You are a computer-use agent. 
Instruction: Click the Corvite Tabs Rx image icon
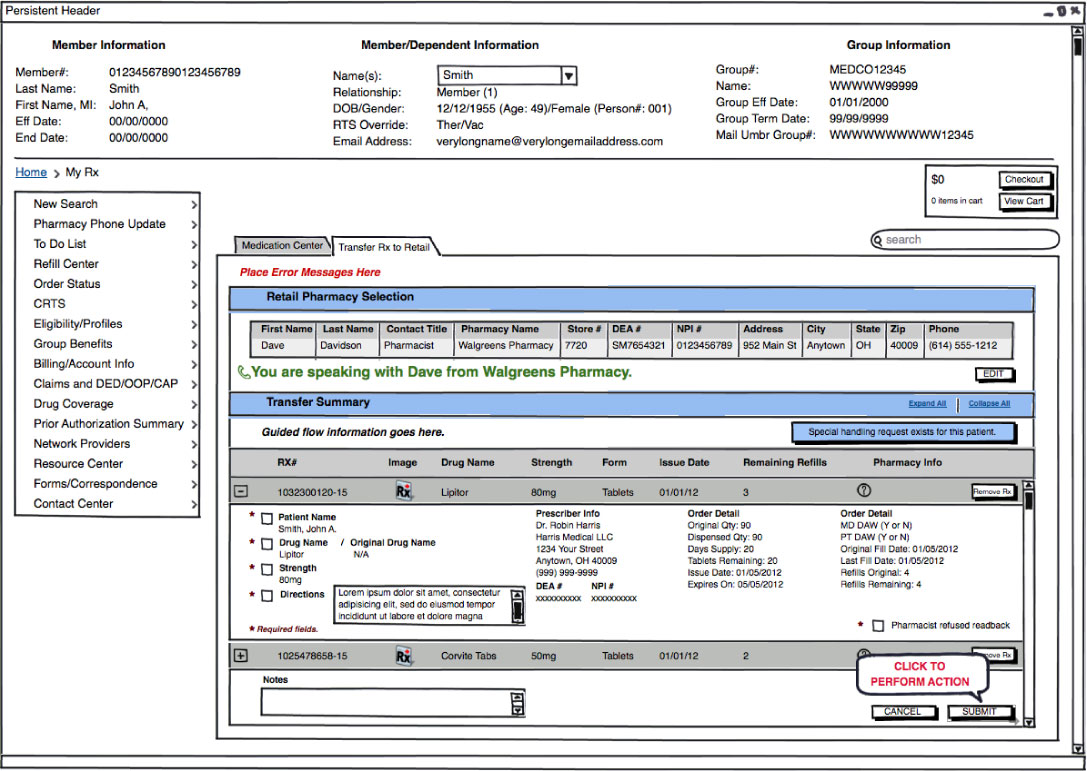[403, 657]
